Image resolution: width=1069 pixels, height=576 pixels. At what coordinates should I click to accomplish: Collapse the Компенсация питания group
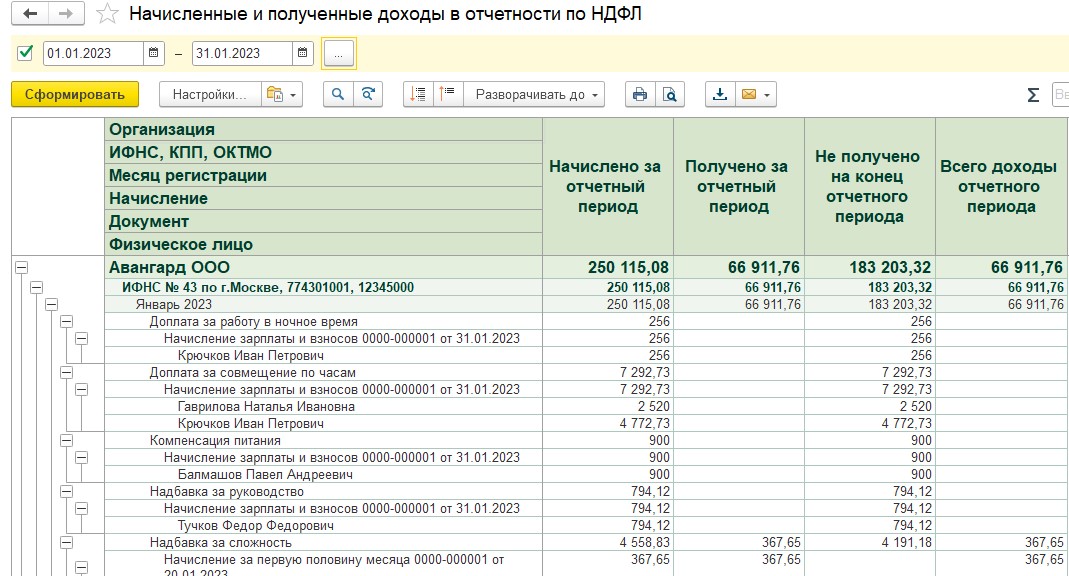pos(66,440)
